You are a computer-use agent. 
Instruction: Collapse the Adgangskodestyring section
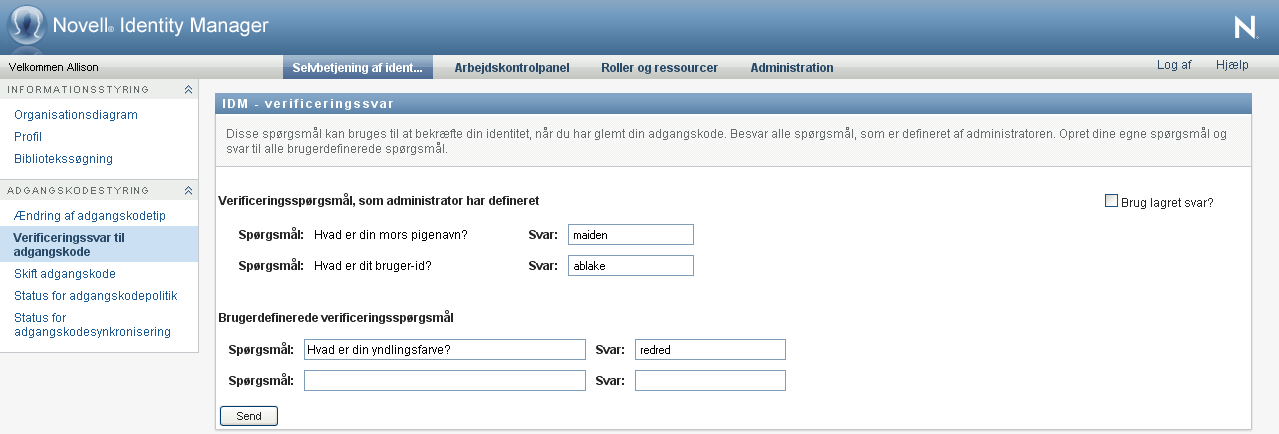(x=188, y=190)
